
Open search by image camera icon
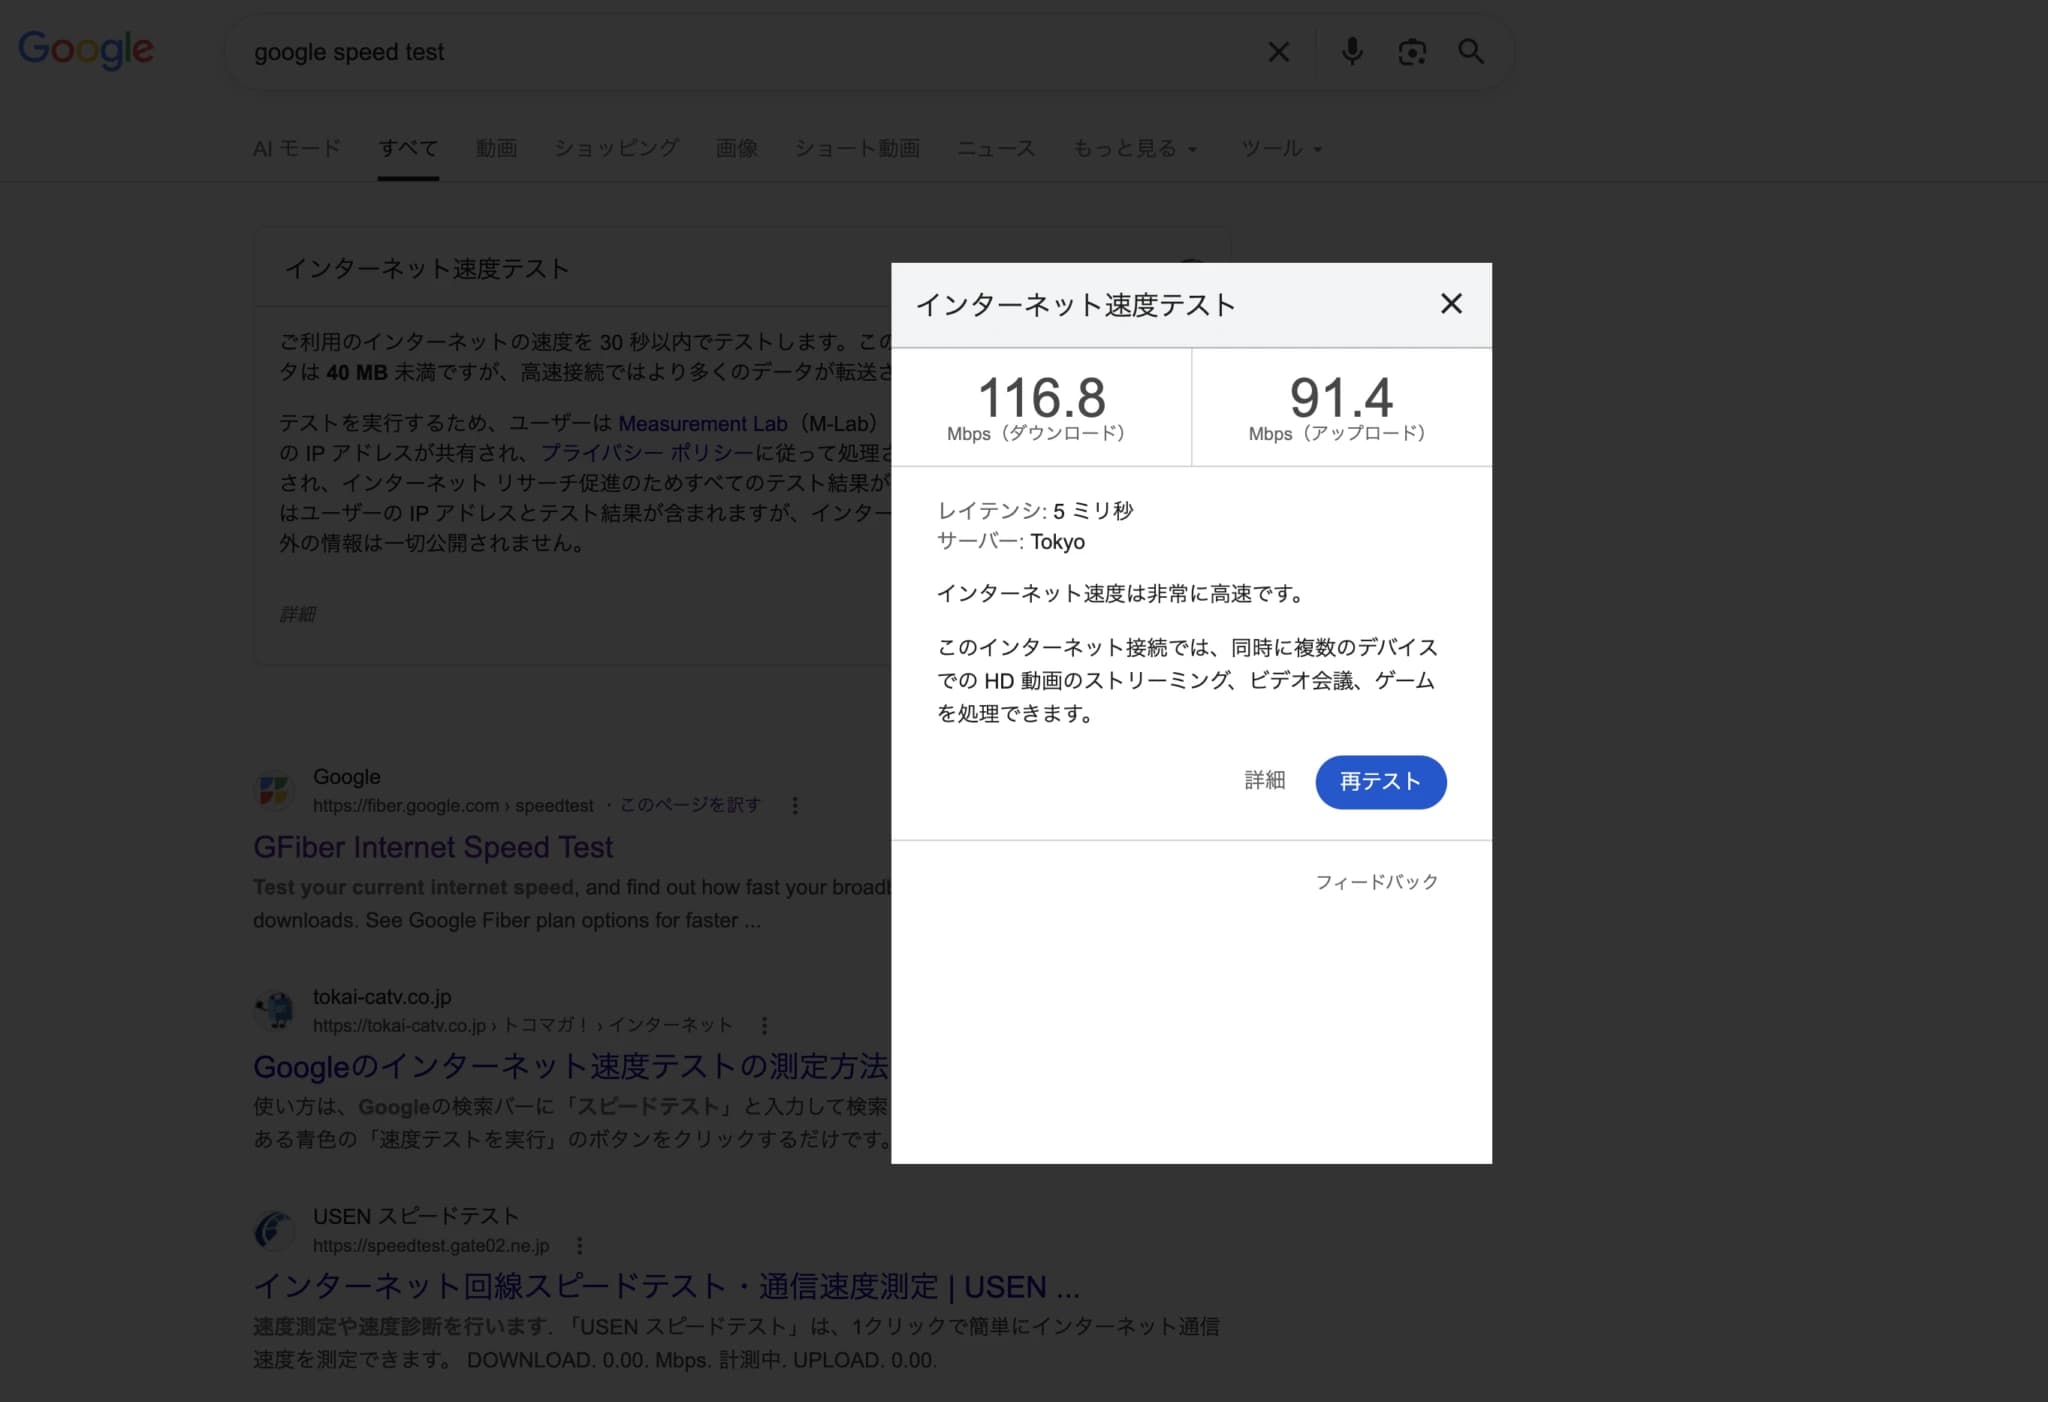click(x=1412, y=52)
